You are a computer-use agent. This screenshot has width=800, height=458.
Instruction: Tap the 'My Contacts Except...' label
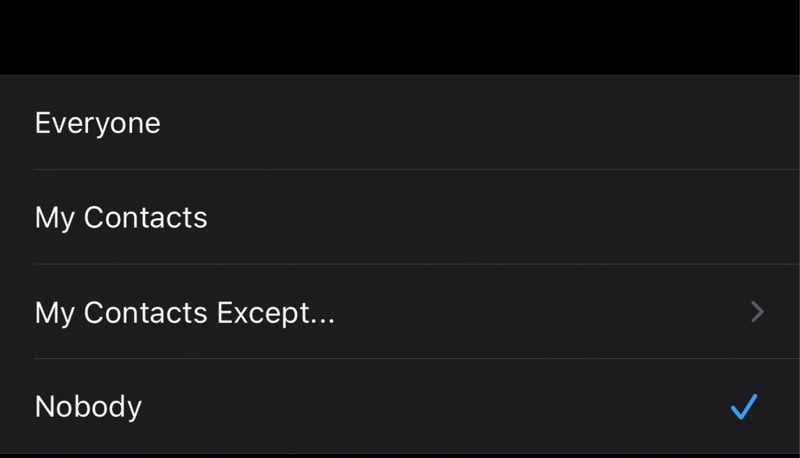coord(185,313)
